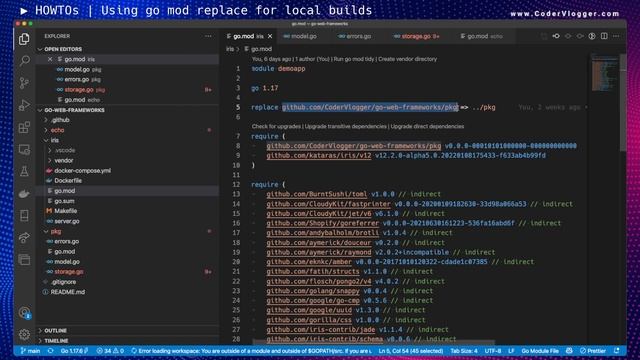Click Ln 5, Col 54 cursor position
The height and width of the screenshot is (360, 640).
coord(410,351)
